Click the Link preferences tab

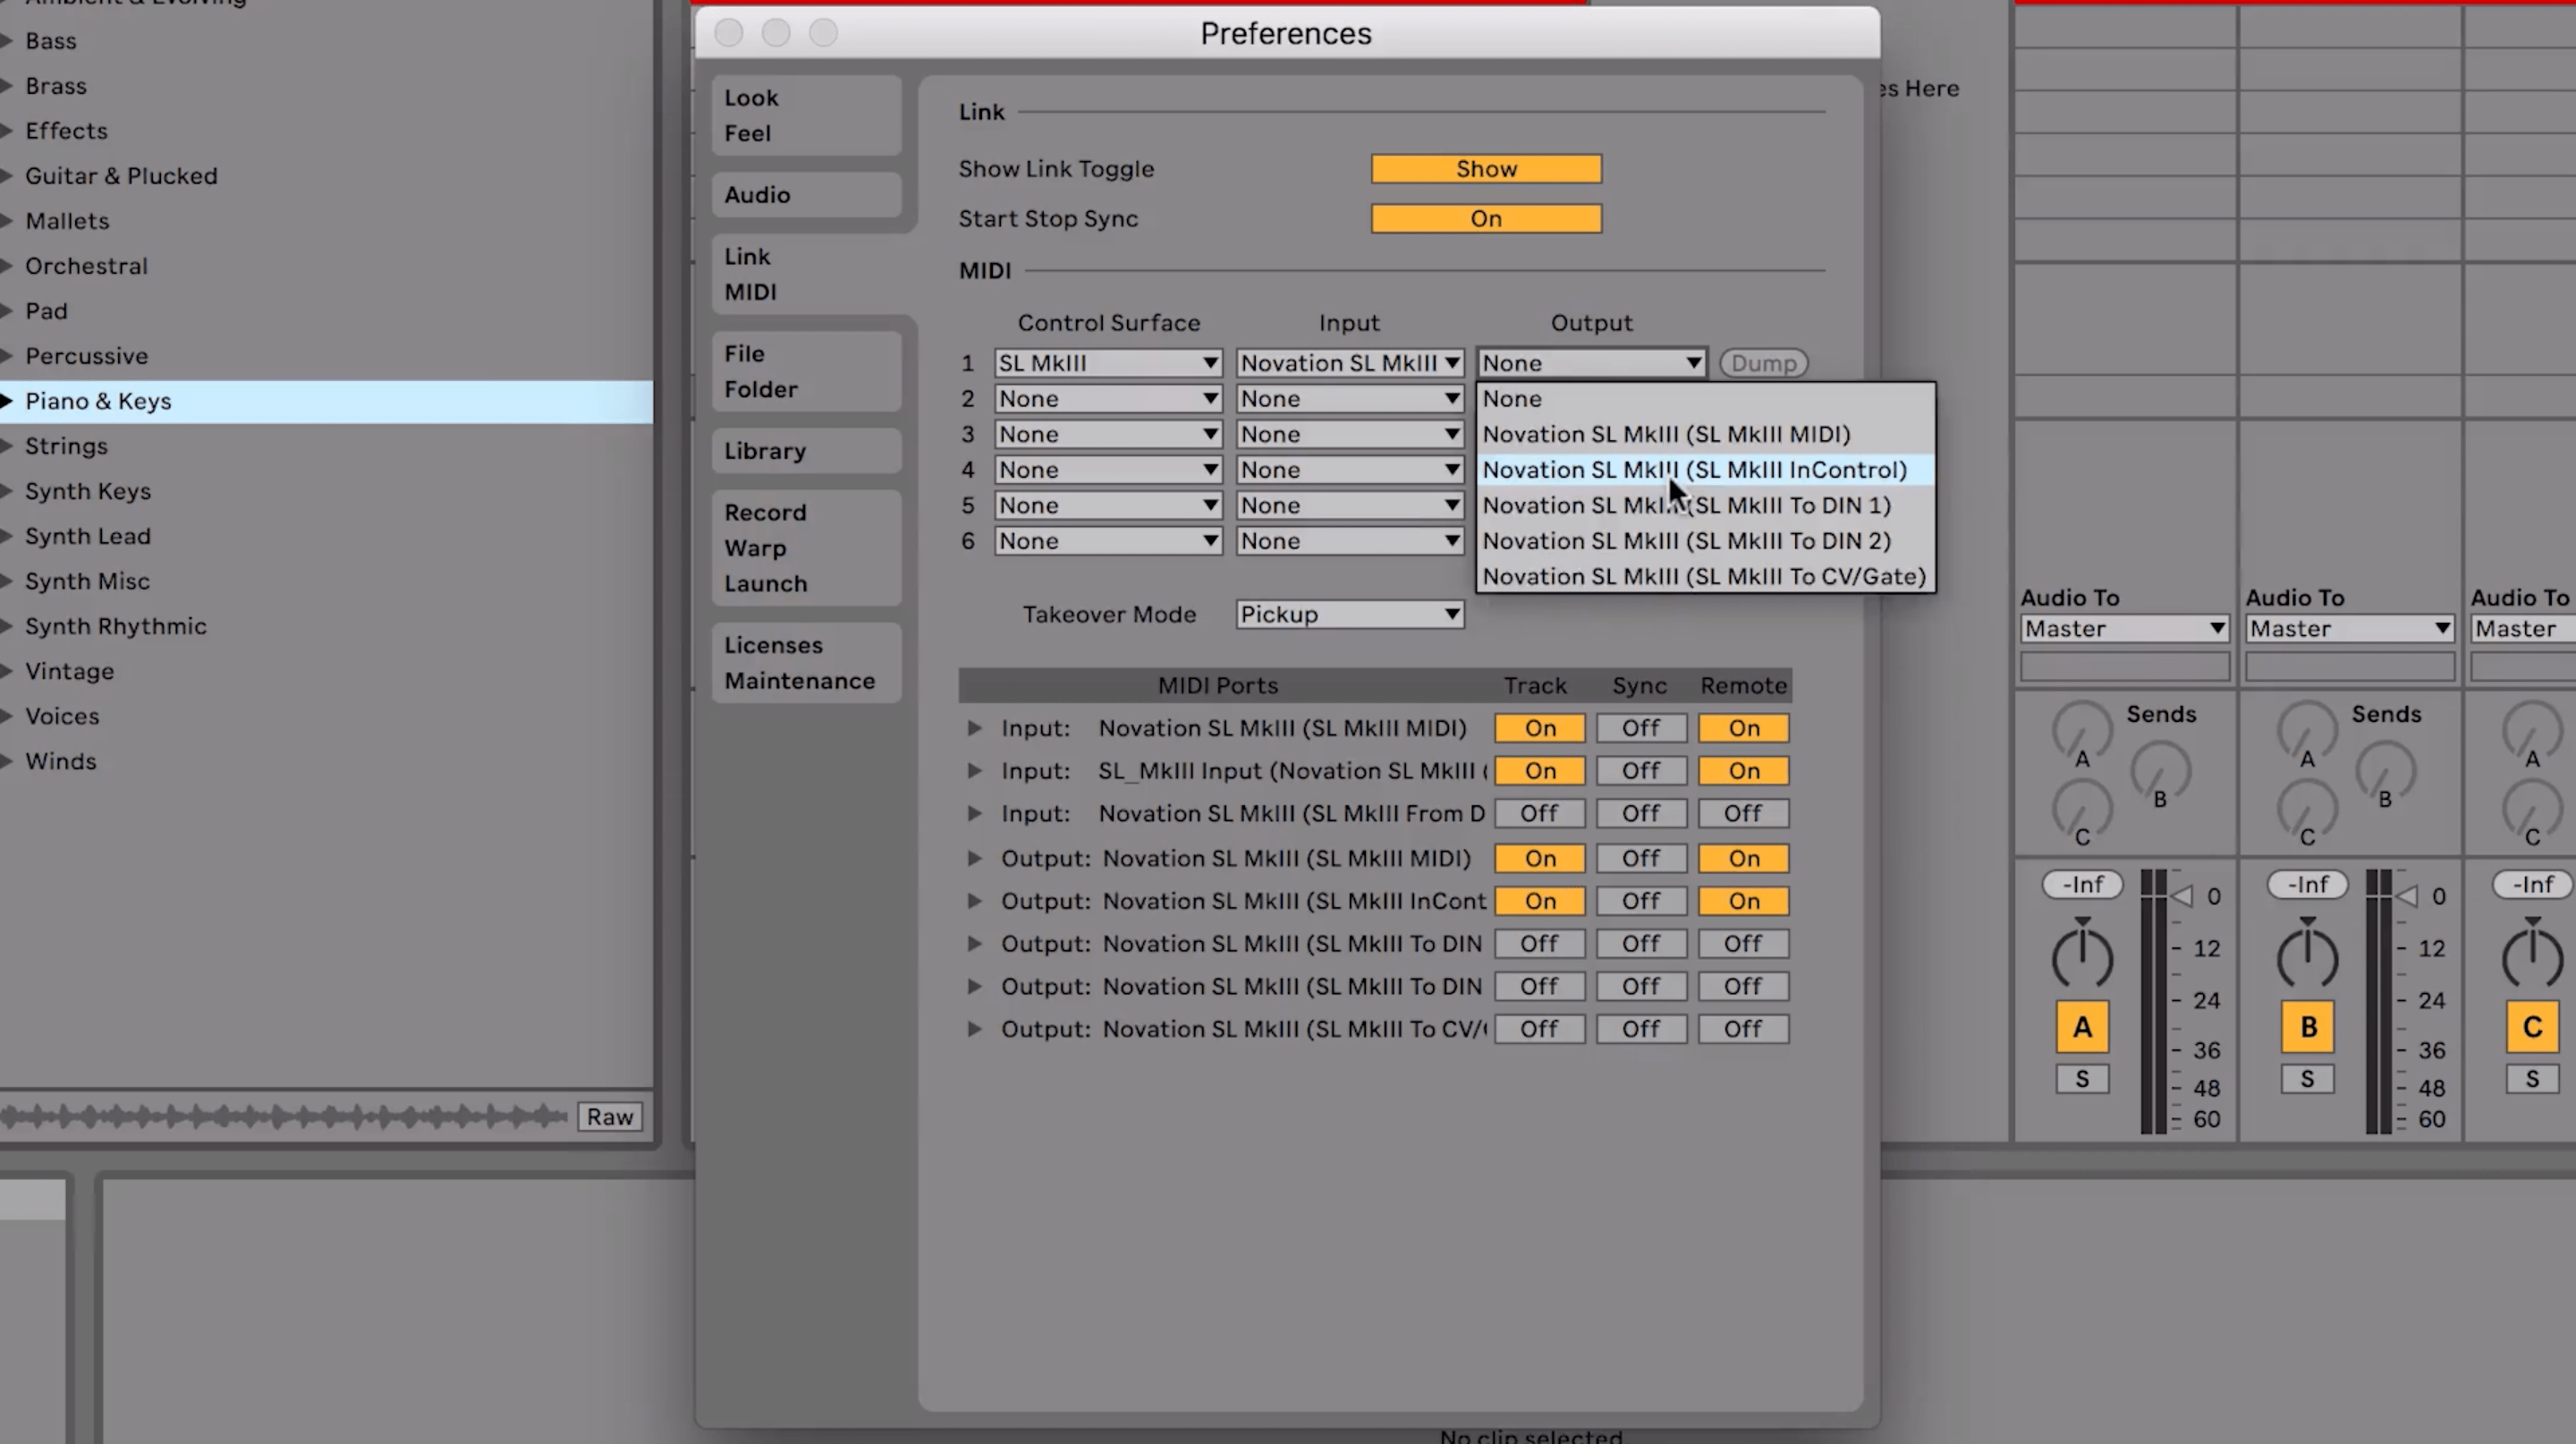tap(745, 255)
